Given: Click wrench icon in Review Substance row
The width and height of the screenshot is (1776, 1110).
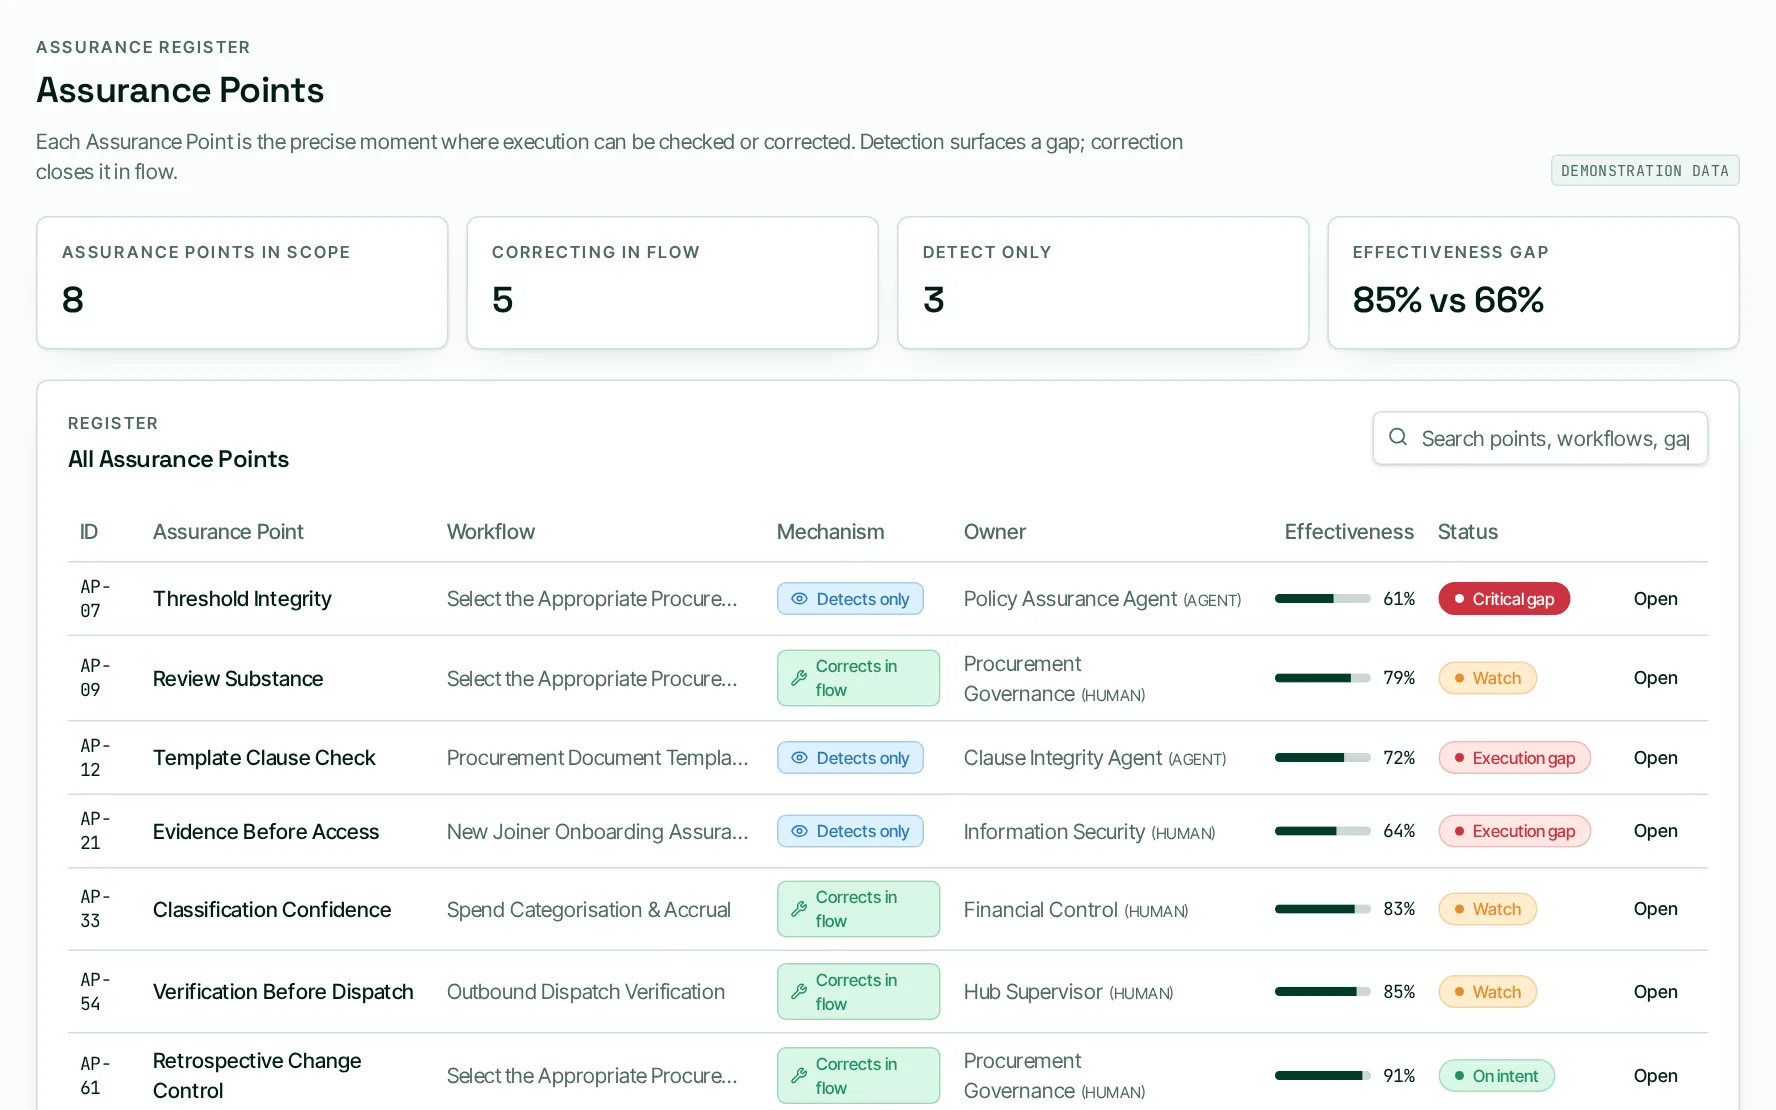Looking at the screenshot, I should [x=799, y=678].
